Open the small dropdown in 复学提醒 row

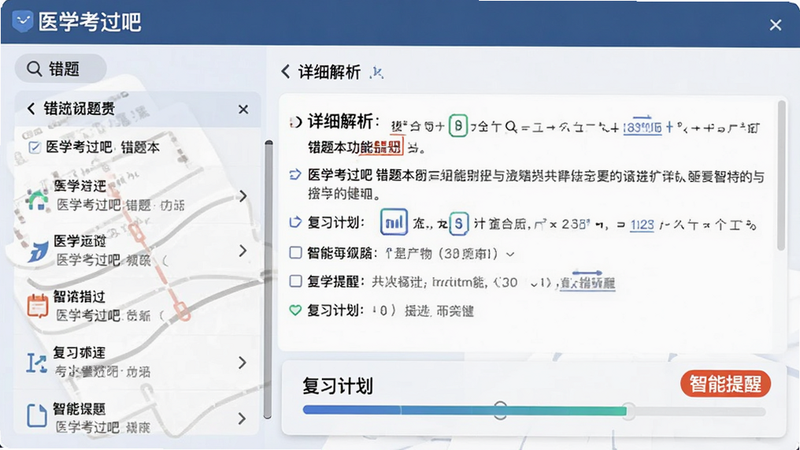click(x=534, y=284)
